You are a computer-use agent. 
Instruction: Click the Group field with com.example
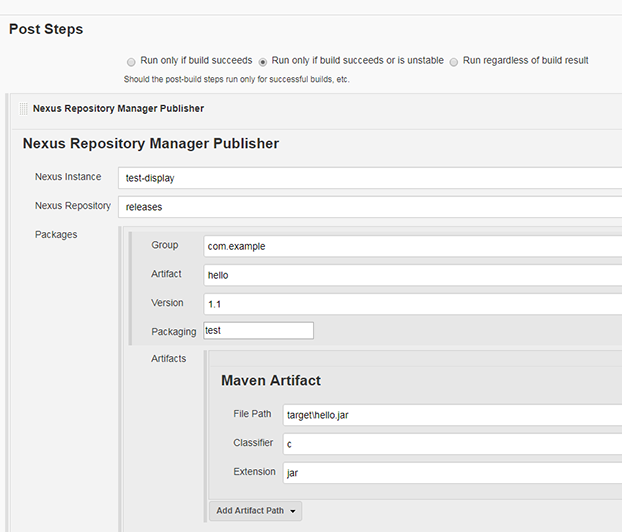(x=413, y=246)
